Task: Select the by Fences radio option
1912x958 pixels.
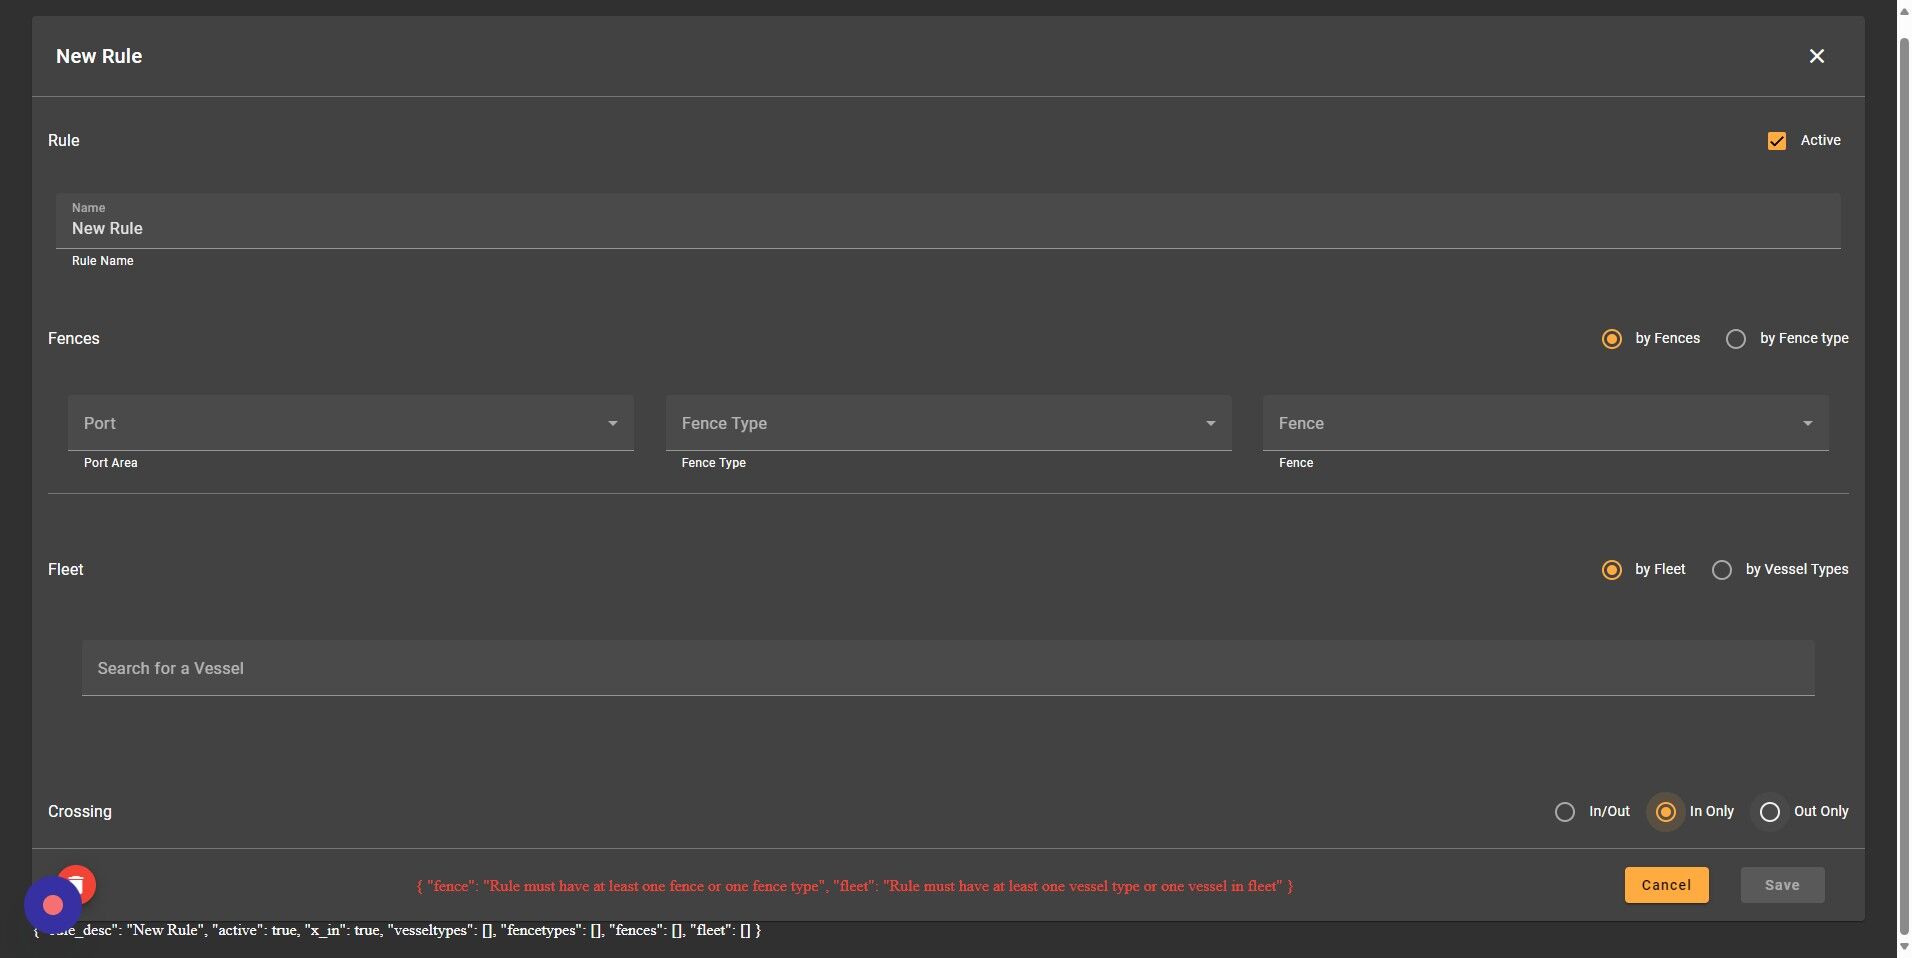Action: pyautogui.click(x=1611, y=339)
